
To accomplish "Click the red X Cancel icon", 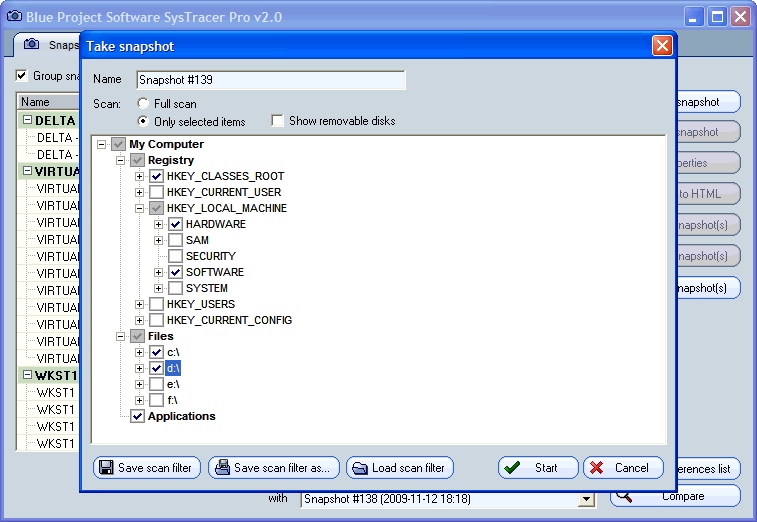I will [597, 468].
